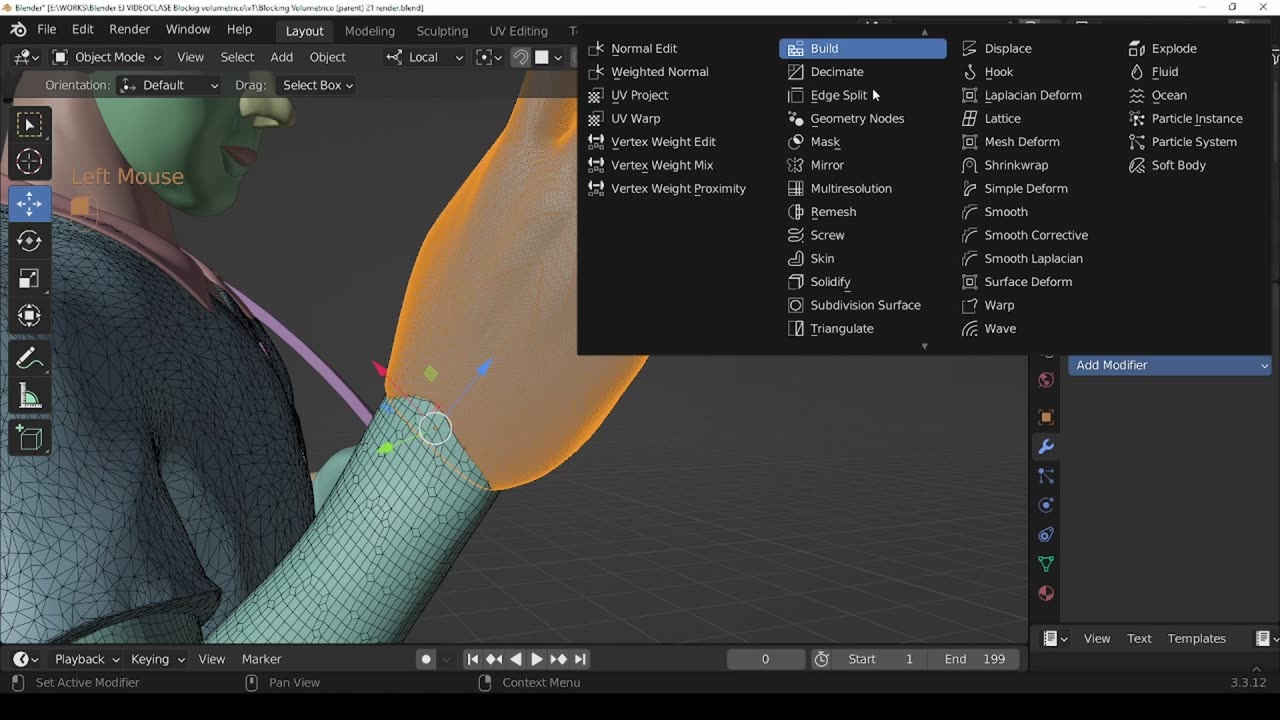Open the Keying popover in timeline
The height and width of the screenshot is (720, 1280).
coord(158,659)
